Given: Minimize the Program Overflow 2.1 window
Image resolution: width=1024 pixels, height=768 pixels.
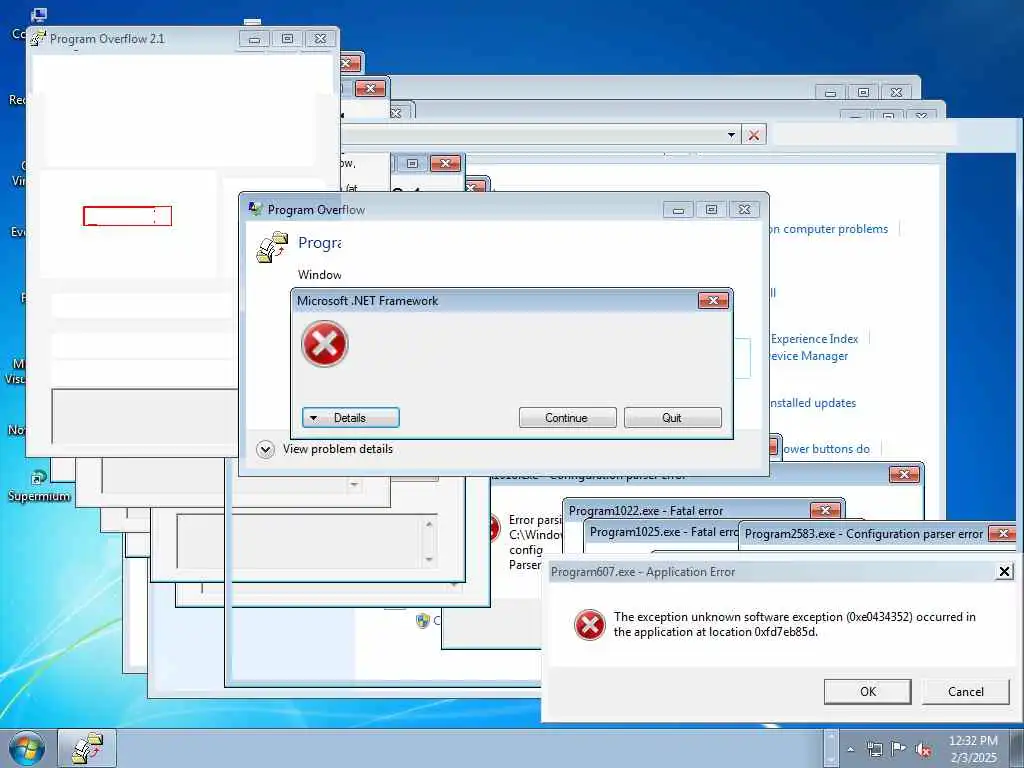Looking at the screenshot, I should coord(254,39).
